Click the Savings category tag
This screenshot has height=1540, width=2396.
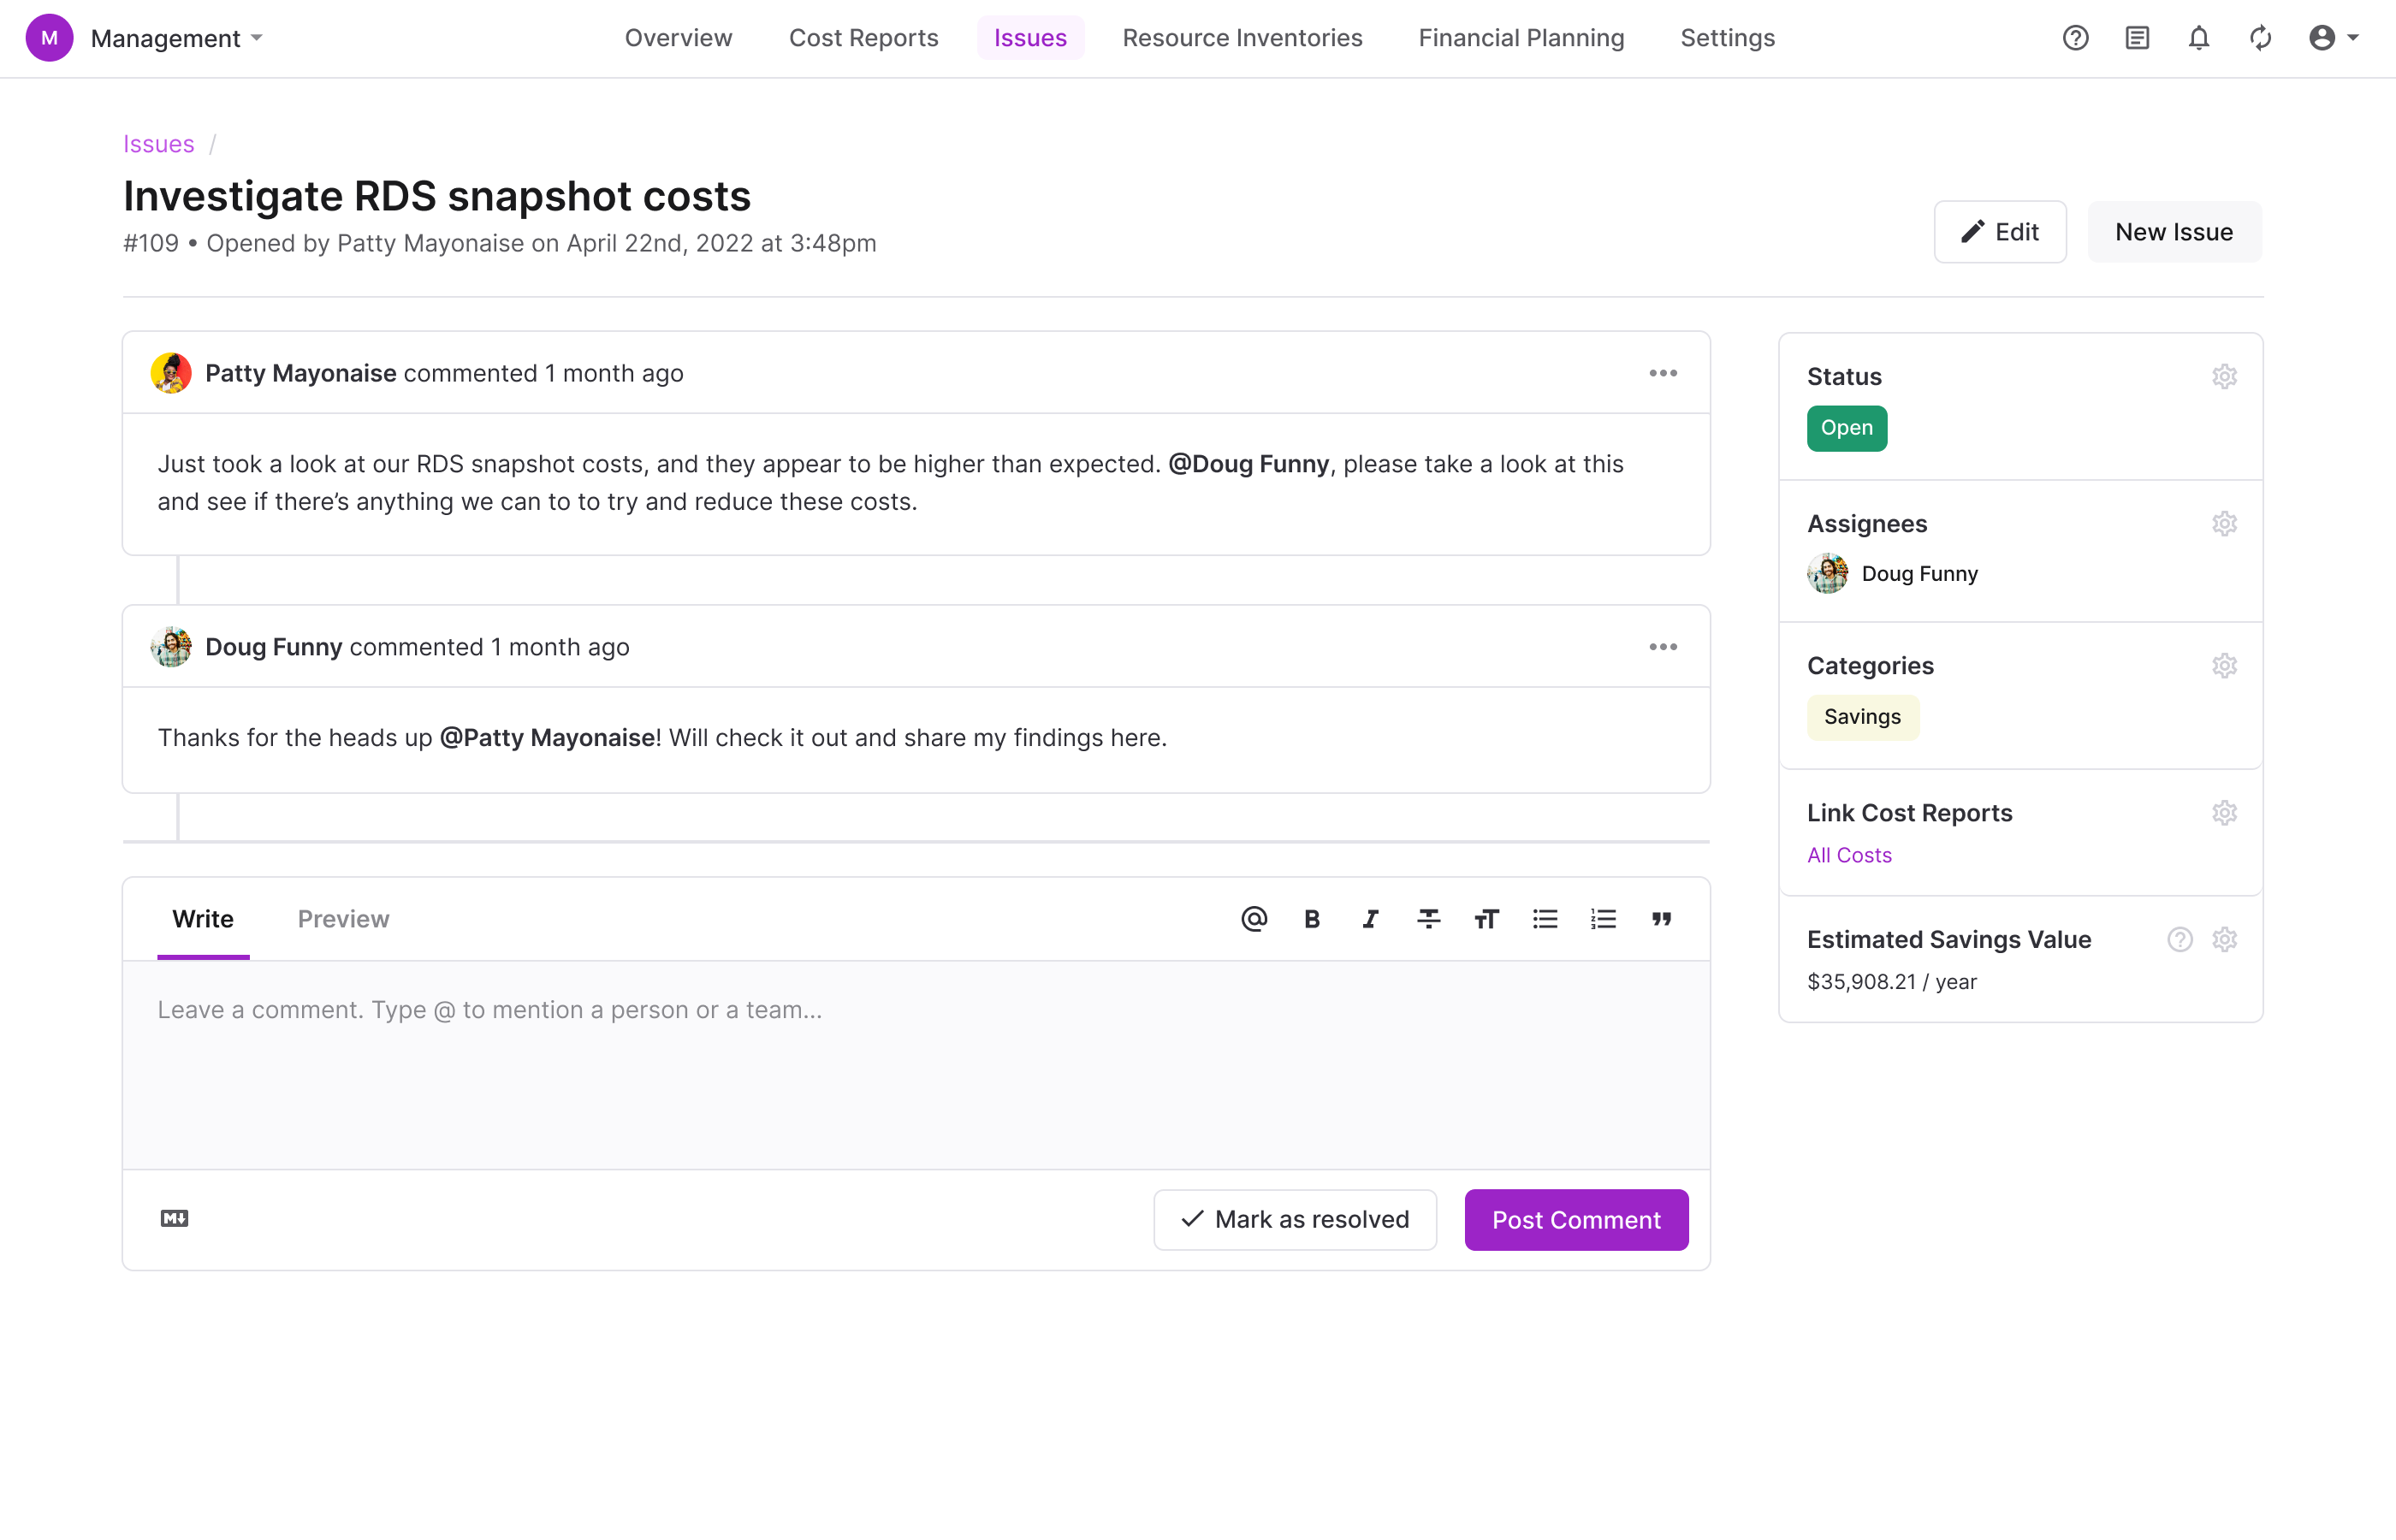click(1862, 717)
